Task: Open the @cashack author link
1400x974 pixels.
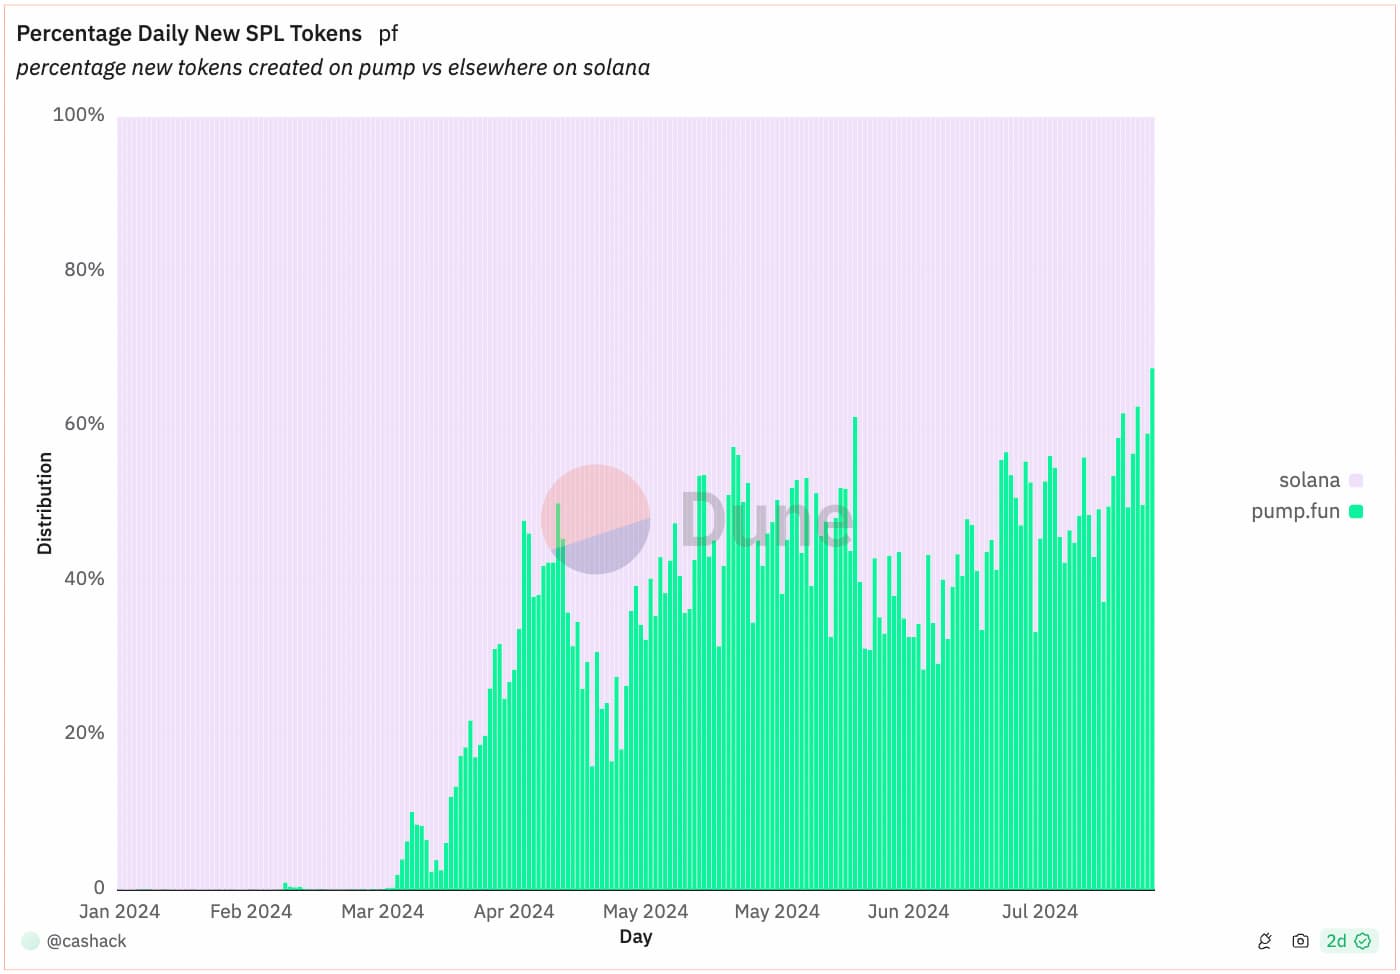Action: pyautogui.click(x=86, y=941)
